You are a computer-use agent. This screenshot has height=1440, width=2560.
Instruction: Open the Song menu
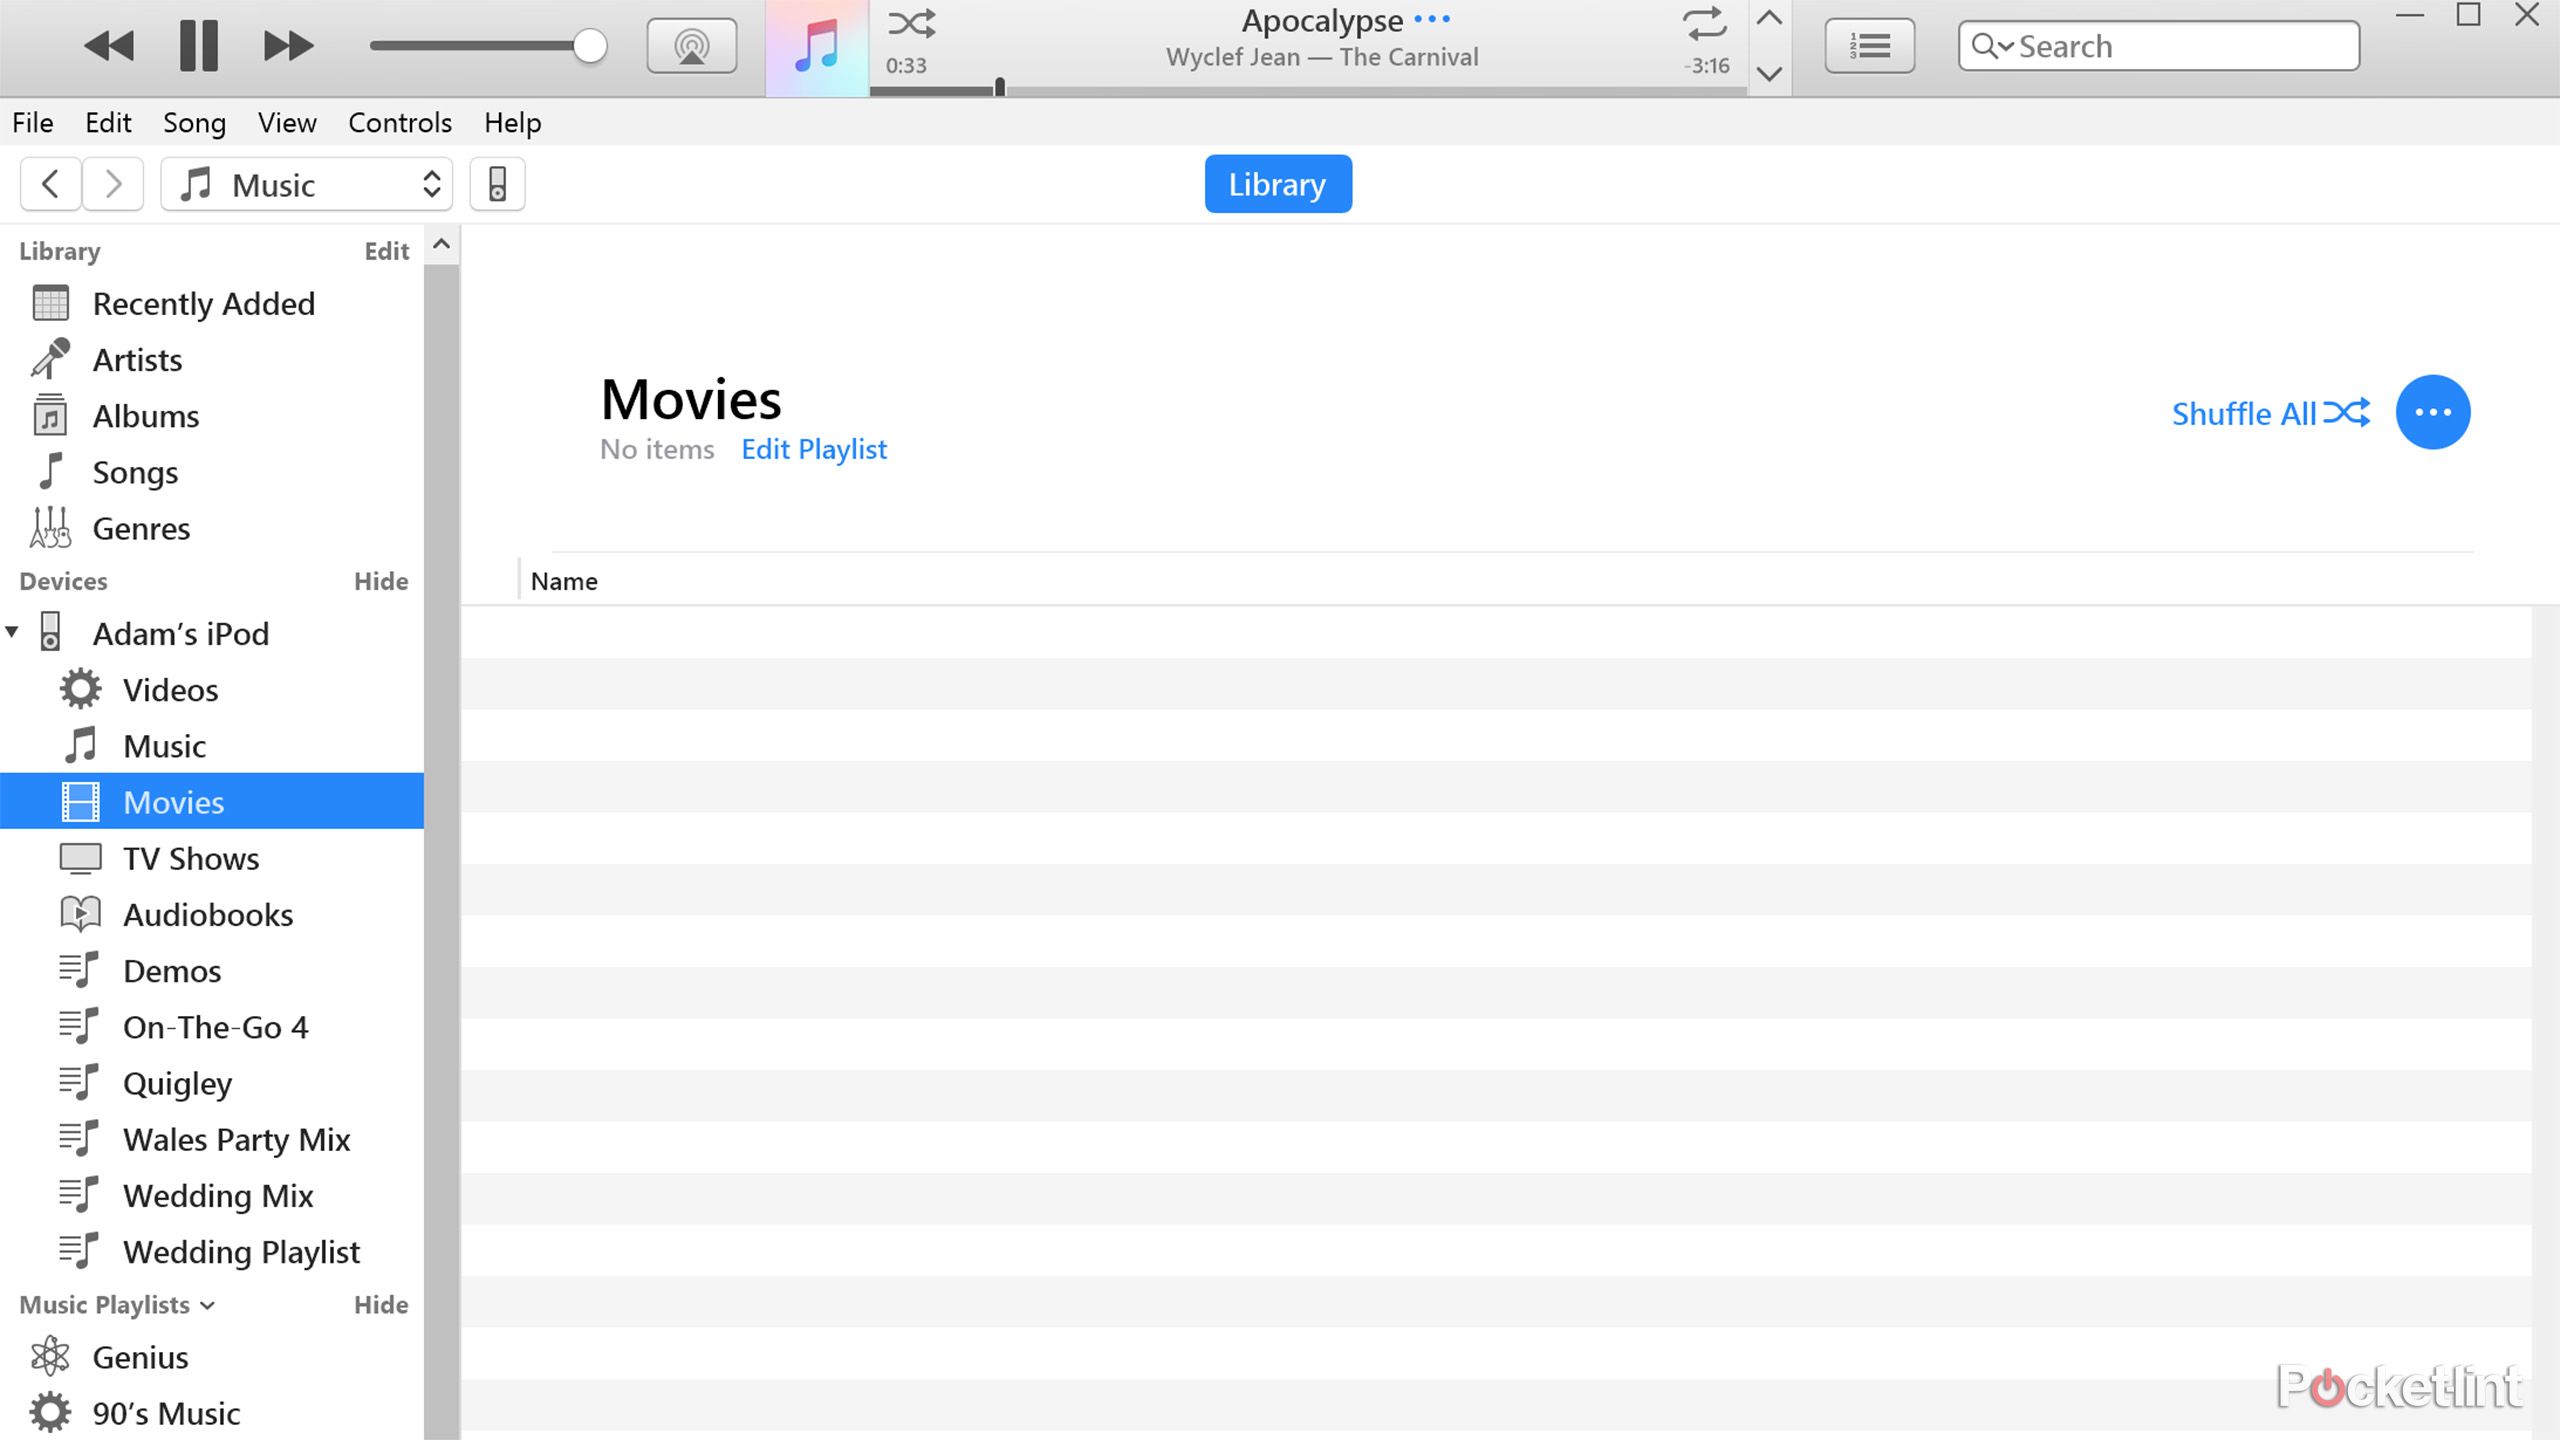194,122
